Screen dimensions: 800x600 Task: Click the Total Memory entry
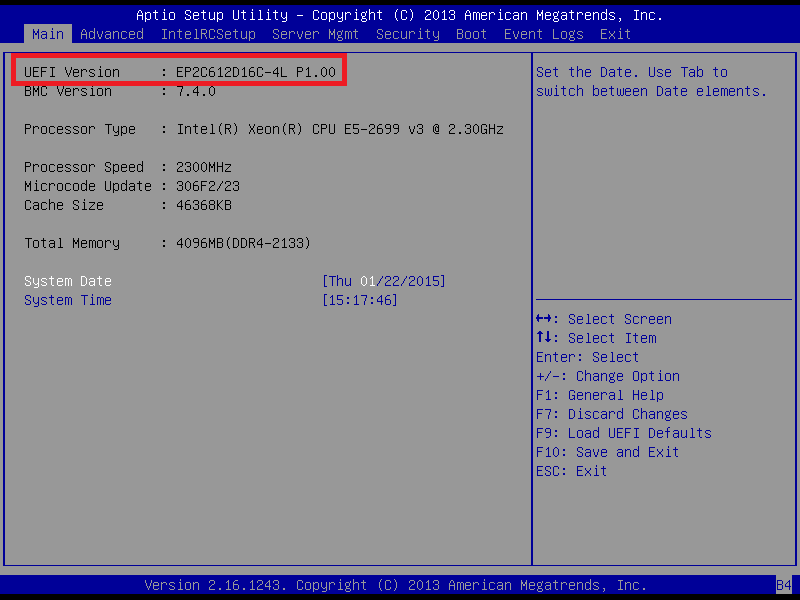coord(167,243)
